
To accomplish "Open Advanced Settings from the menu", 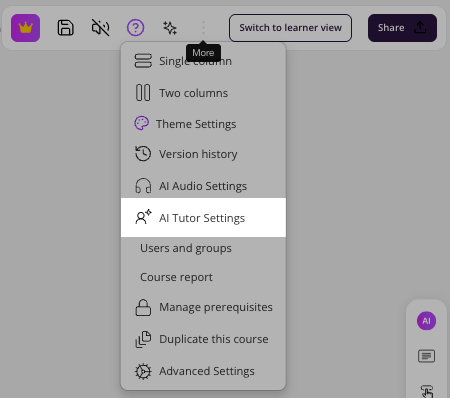I will tap(203, 371).
